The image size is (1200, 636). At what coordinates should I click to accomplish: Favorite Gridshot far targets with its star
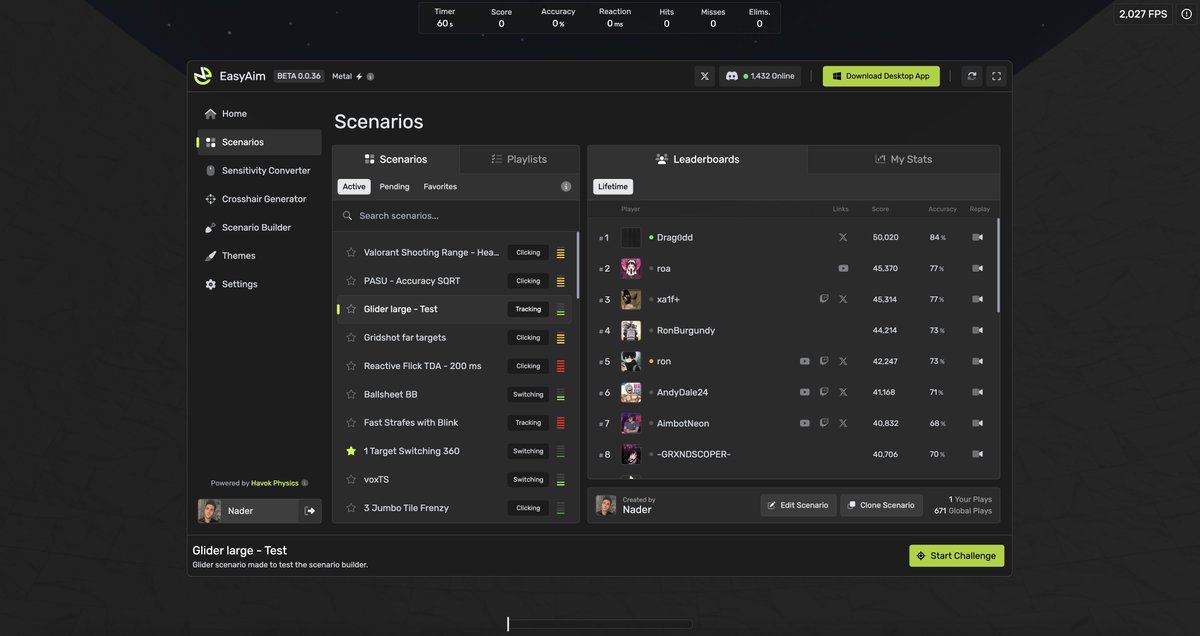pos(351,337)
